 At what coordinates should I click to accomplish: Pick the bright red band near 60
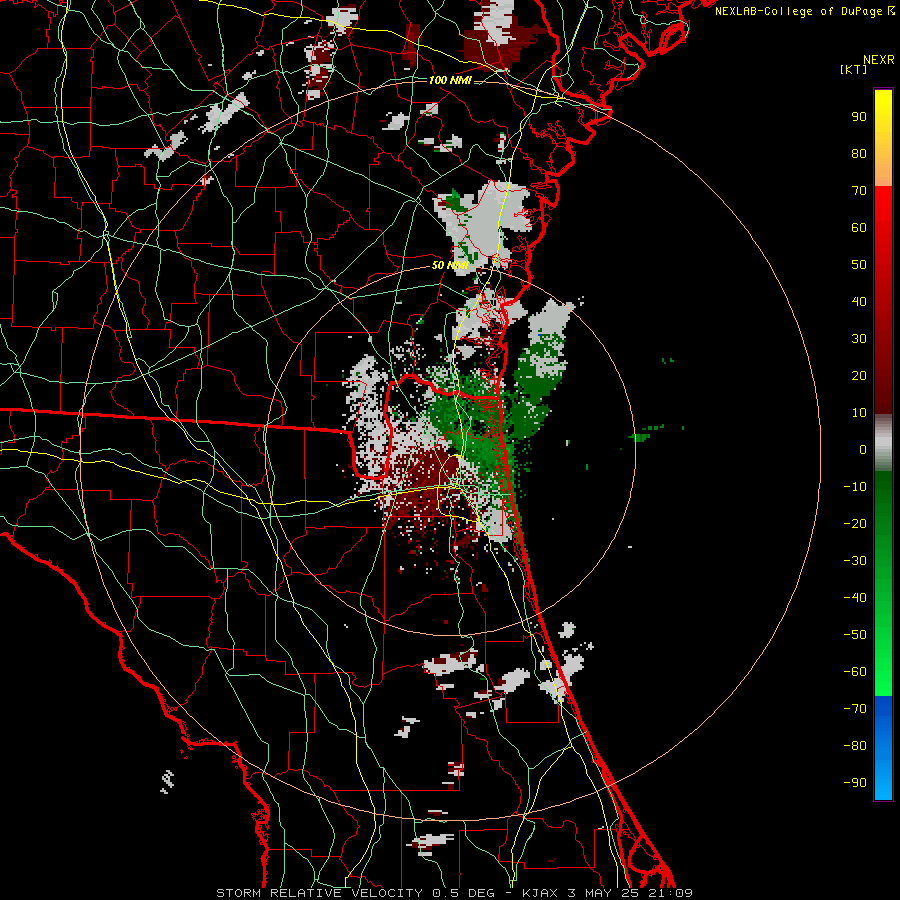883,227
